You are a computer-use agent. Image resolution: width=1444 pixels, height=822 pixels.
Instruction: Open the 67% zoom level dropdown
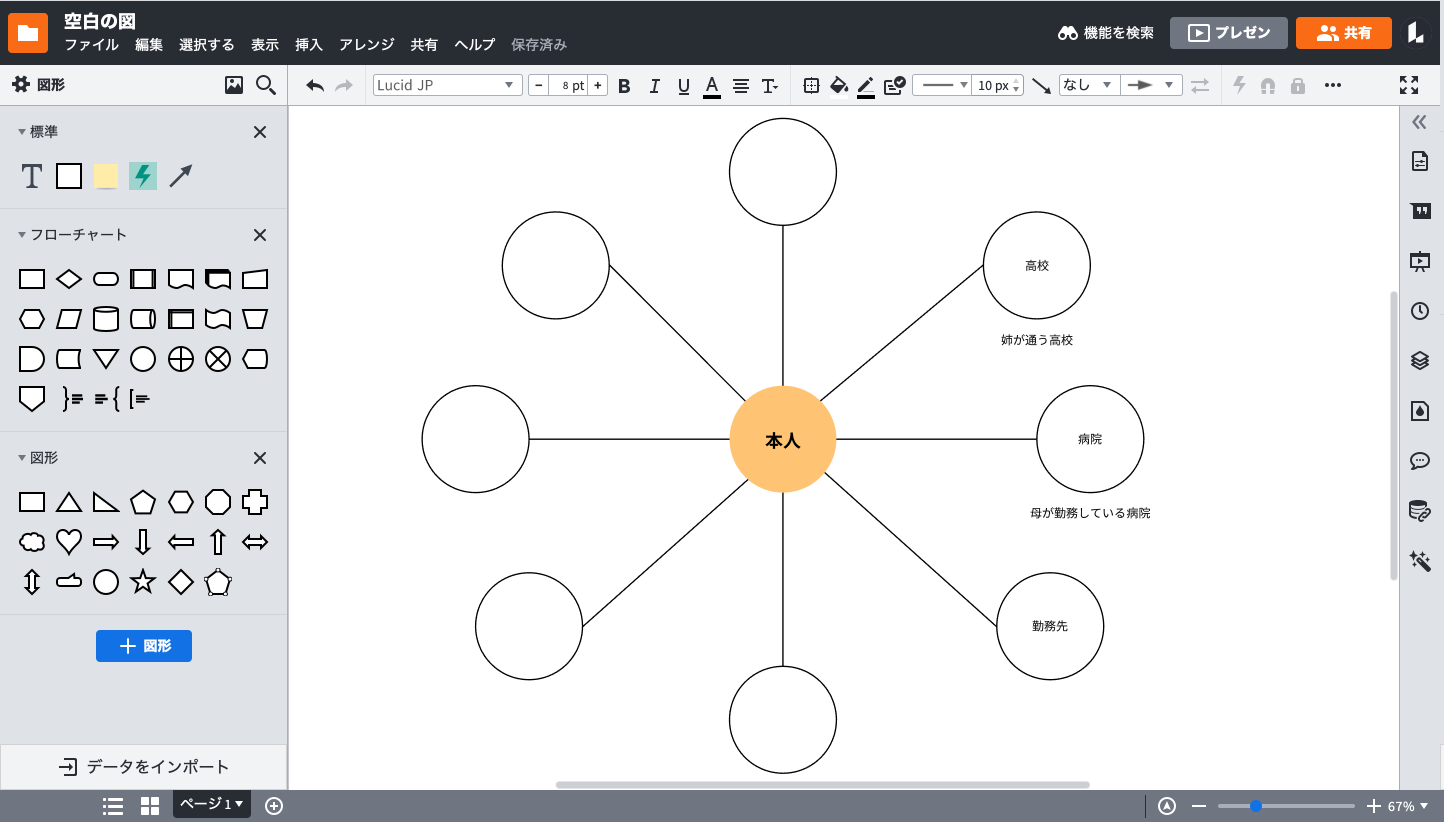tap(1408, 806)
